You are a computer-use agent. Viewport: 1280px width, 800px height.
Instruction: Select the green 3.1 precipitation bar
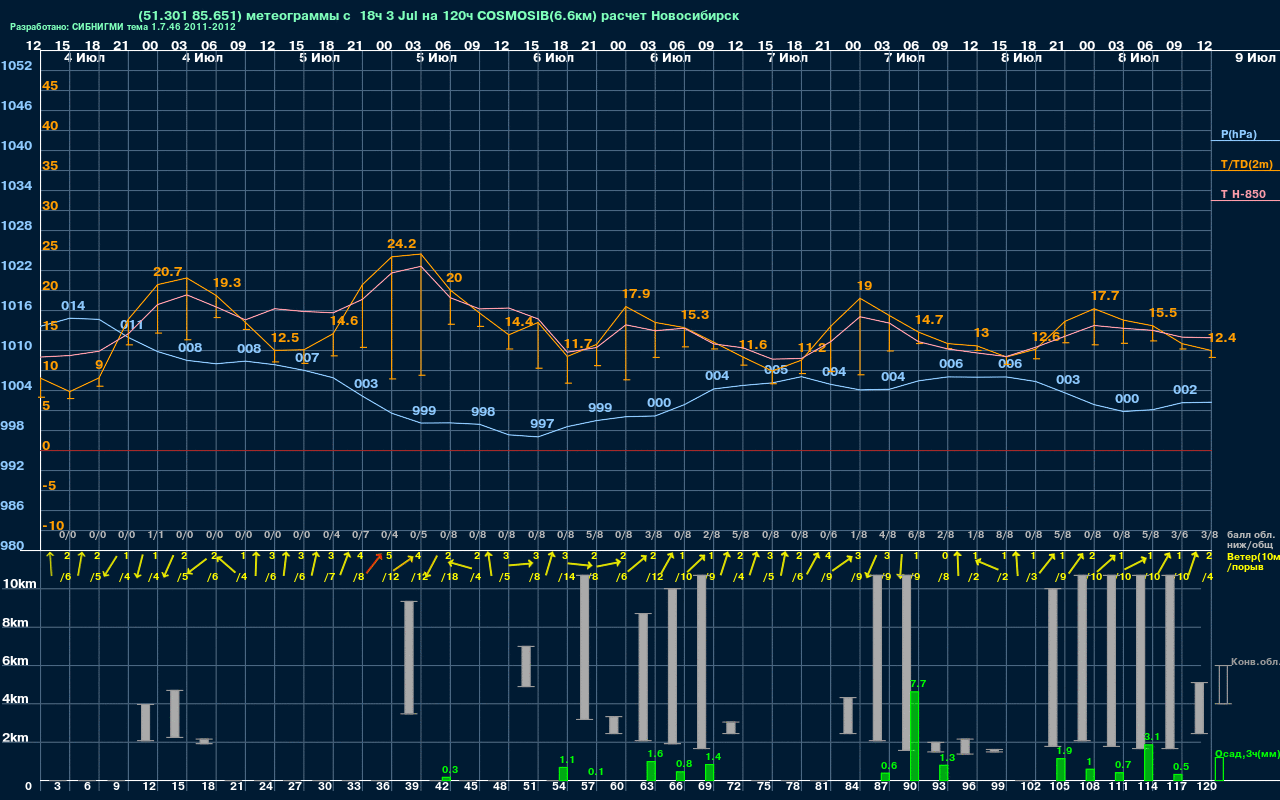click(x=1148, y=762)
